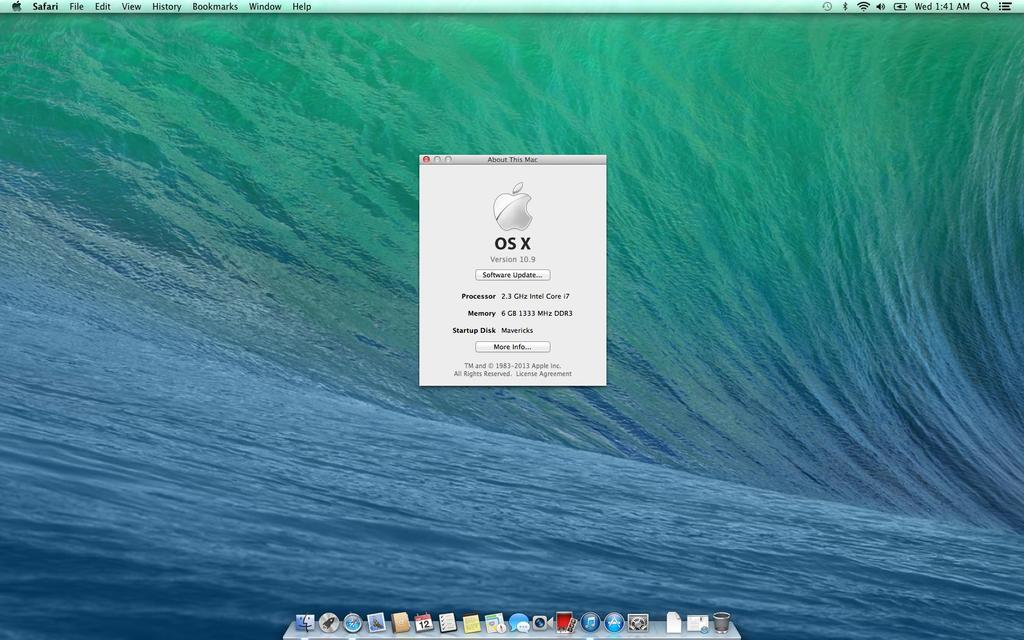
Task: Open the History menu
Action: 167,7
